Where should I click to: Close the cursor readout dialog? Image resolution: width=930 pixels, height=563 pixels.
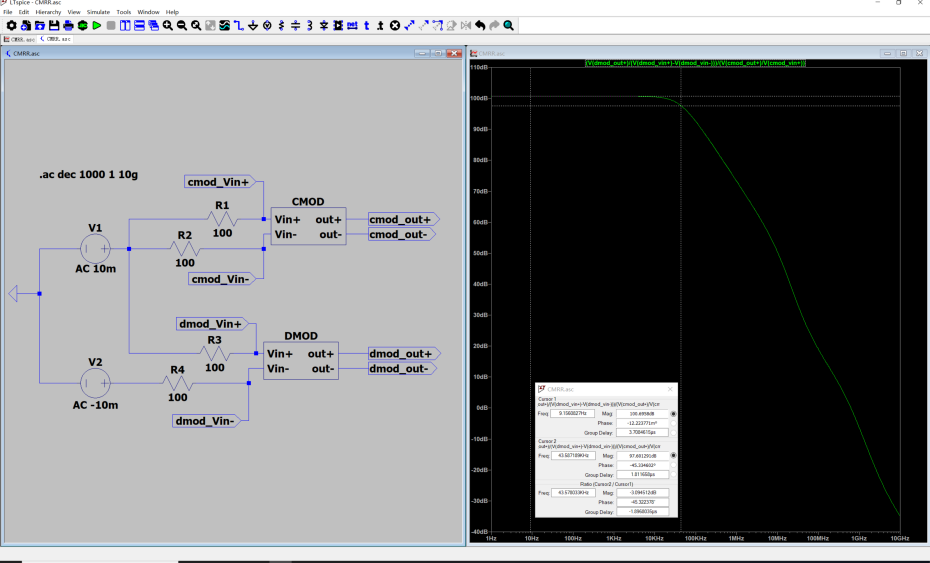[x=670, y=389]
